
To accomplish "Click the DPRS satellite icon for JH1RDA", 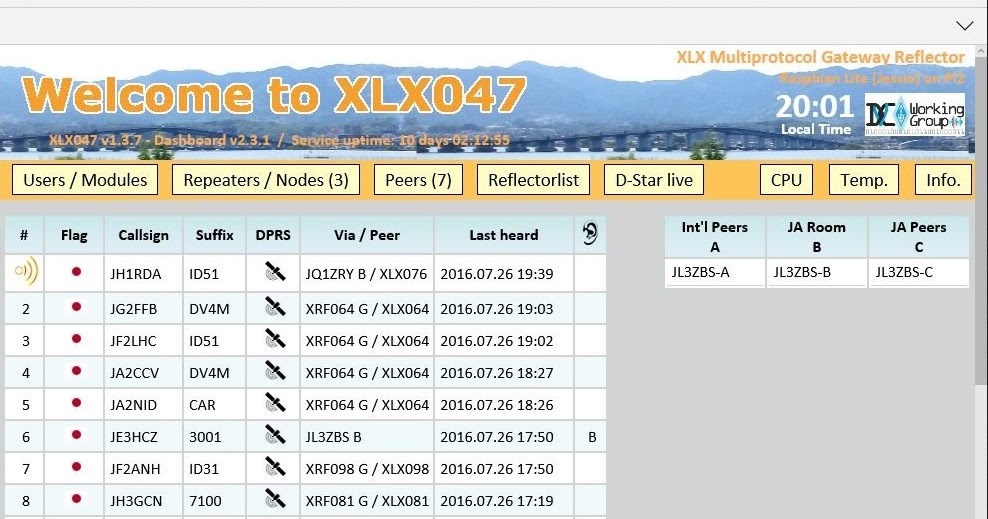I will coord(274,272).
